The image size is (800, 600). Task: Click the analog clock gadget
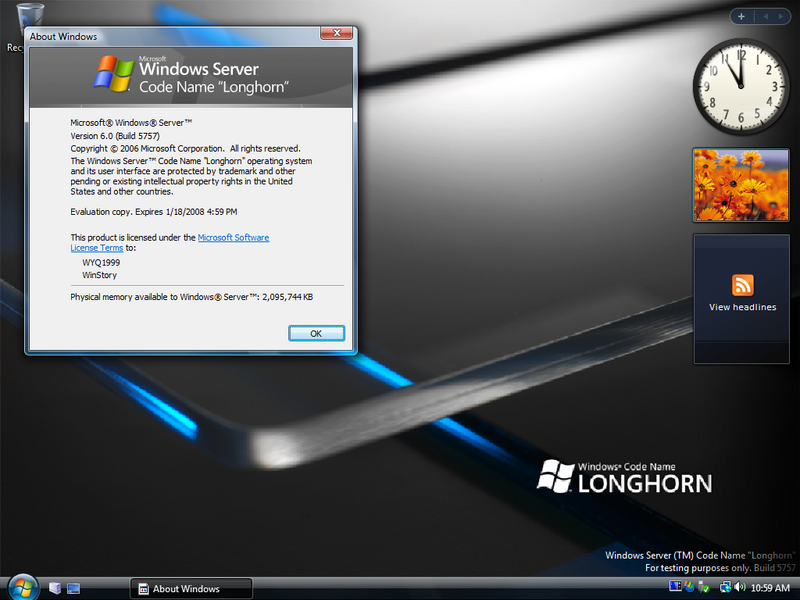point(740,87)
